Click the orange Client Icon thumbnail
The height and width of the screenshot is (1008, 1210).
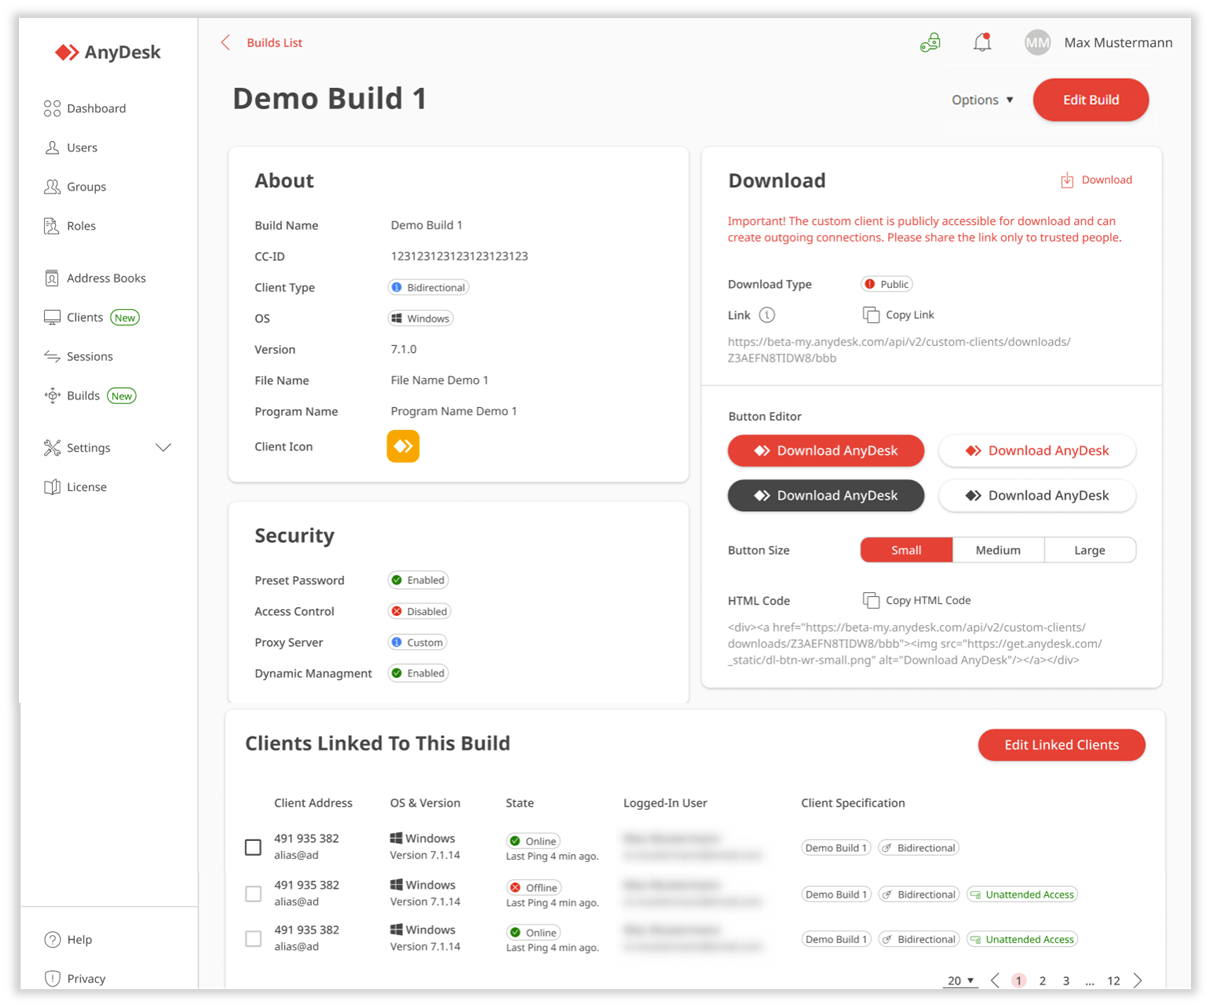(403, 447)
